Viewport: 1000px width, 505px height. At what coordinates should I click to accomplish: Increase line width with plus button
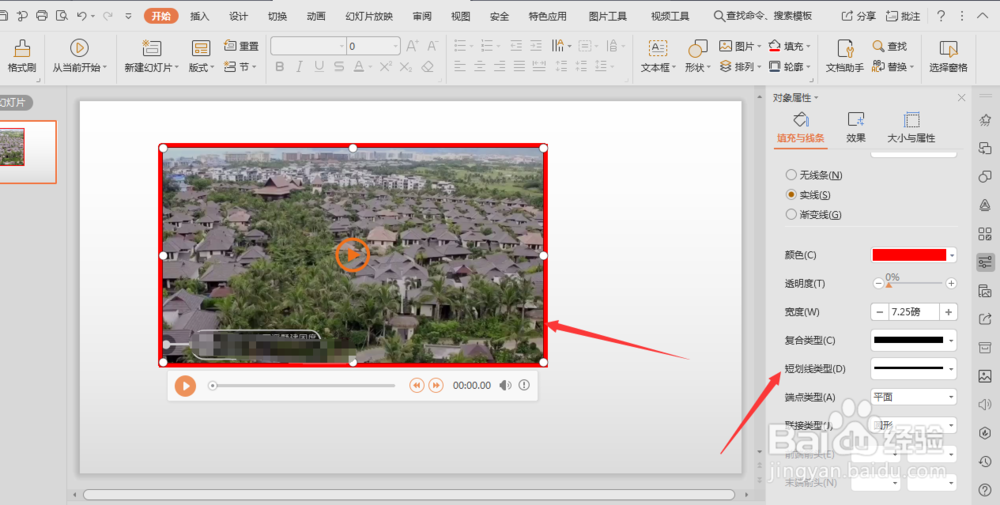(x=948, y=312)
